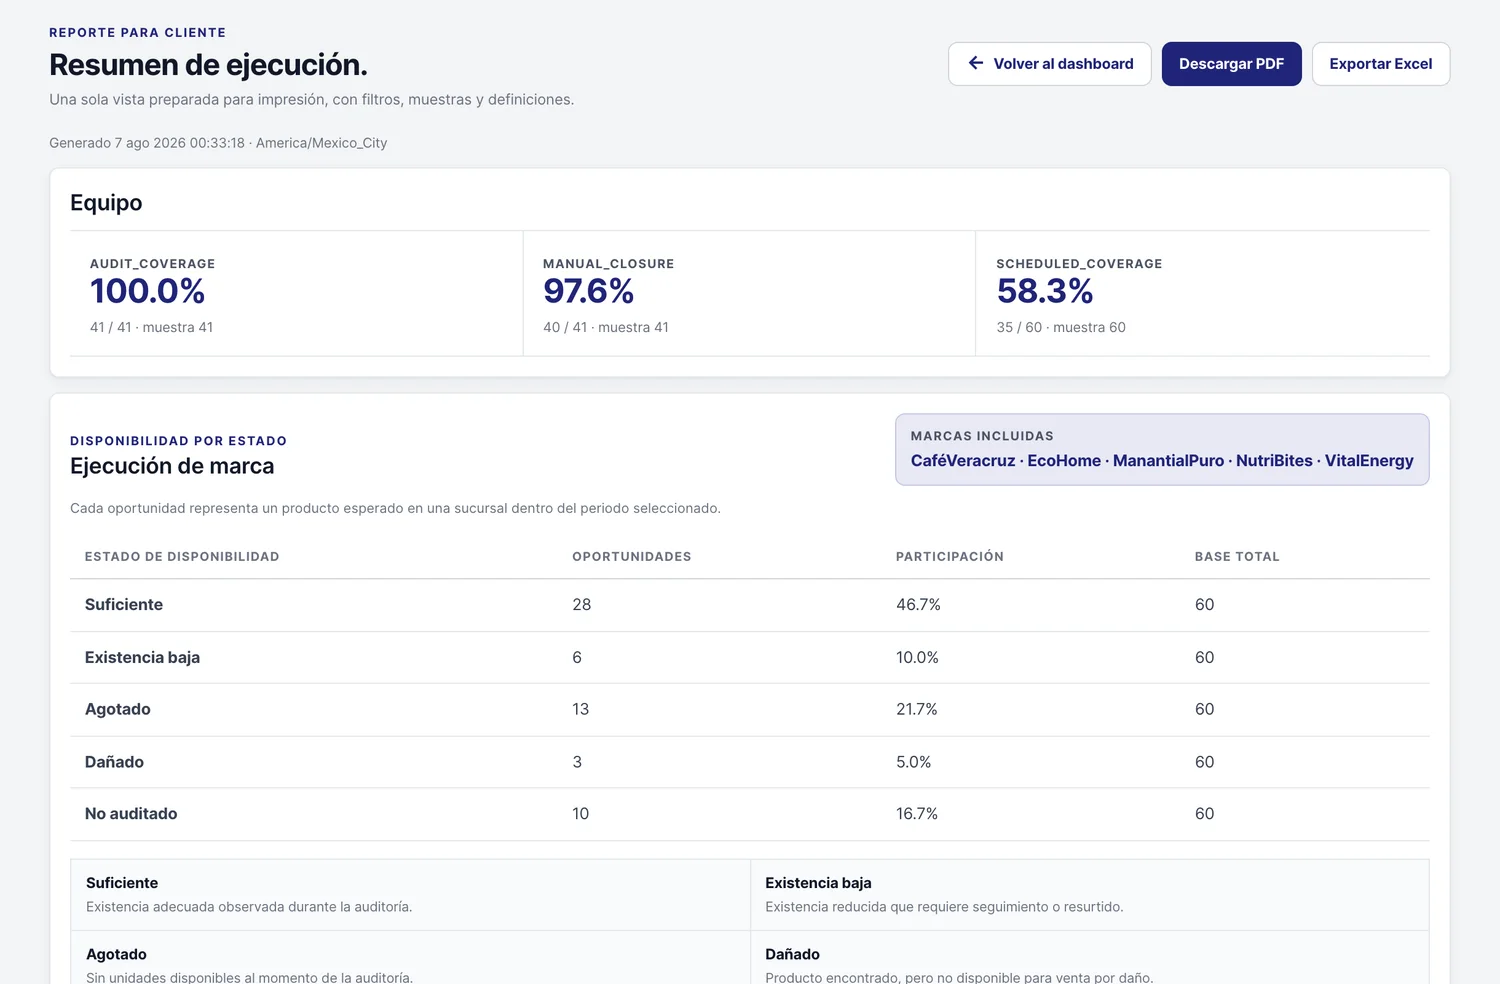The height and width of the screenshot is (984, 1500).
Task: Click the Existencia baja definition card
Action: pyautogui.click(x=1090, y=895)
